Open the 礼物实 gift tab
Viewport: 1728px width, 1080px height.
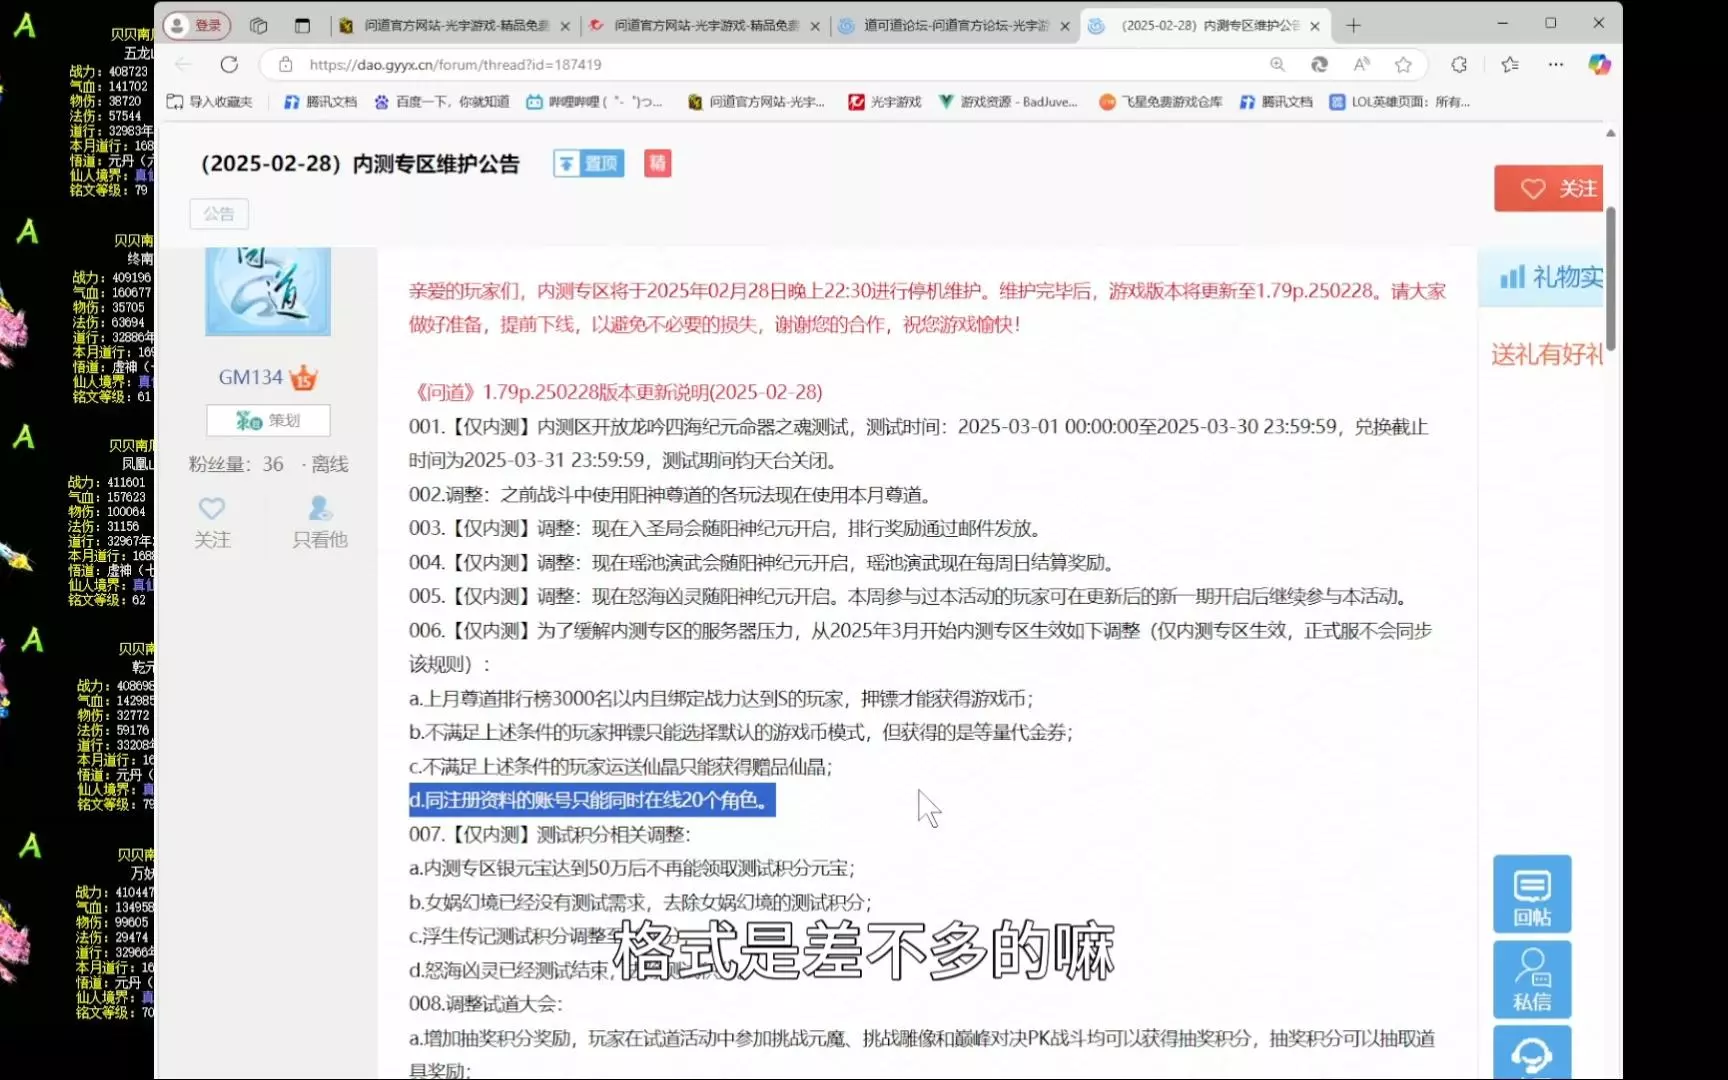(x=1541, y=277)
